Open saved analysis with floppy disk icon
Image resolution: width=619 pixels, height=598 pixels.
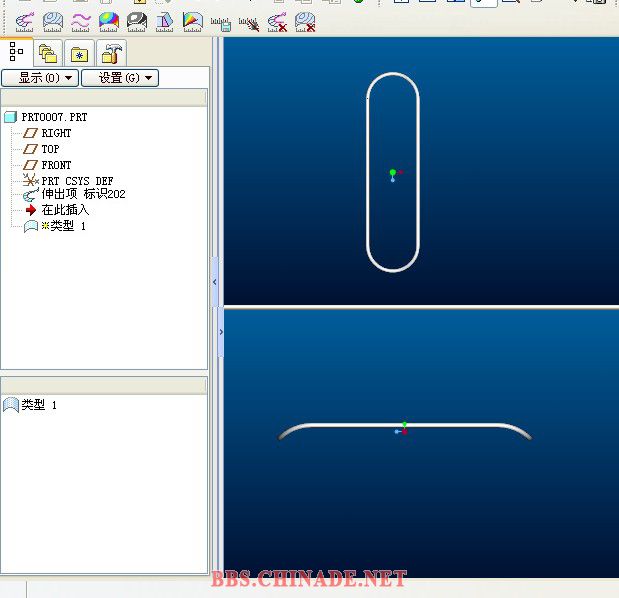click(221, 24)
